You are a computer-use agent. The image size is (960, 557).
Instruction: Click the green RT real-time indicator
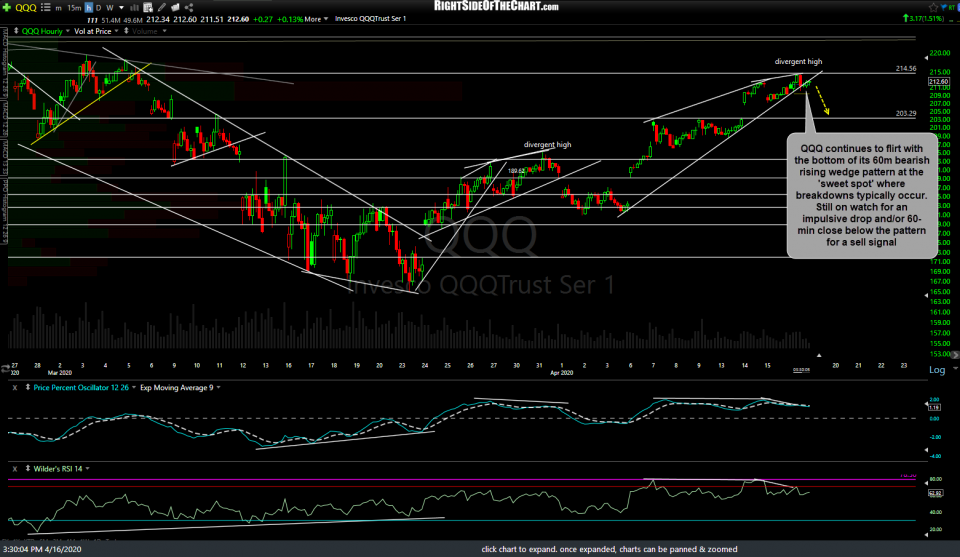click(x=952, y=7)
